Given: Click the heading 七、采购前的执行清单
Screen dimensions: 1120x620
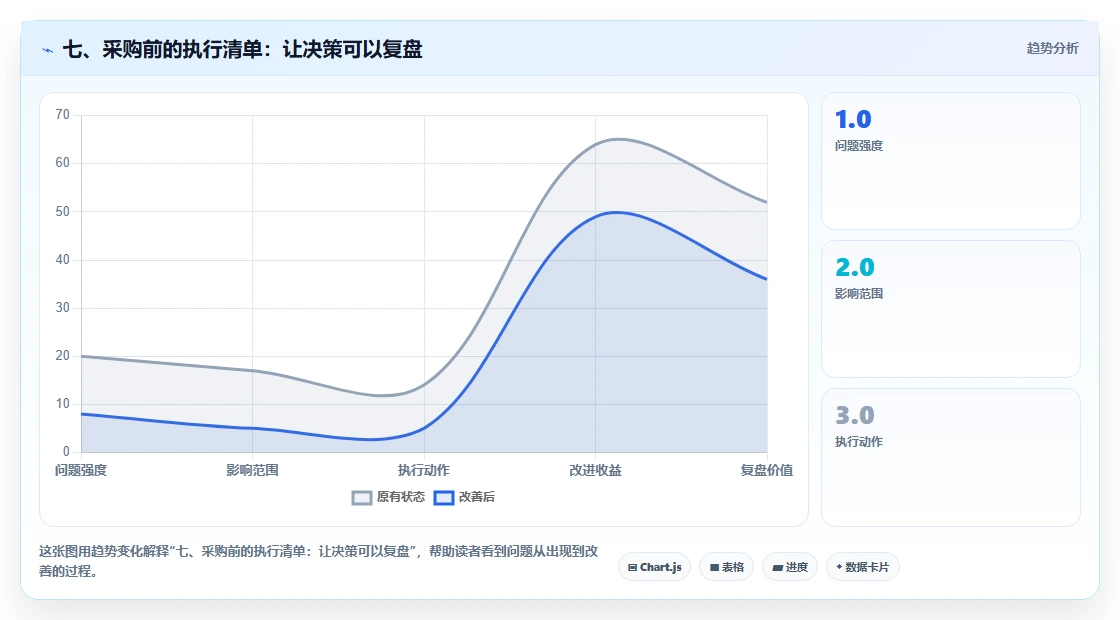Looking at the screenshot, I should coord(243,49).
